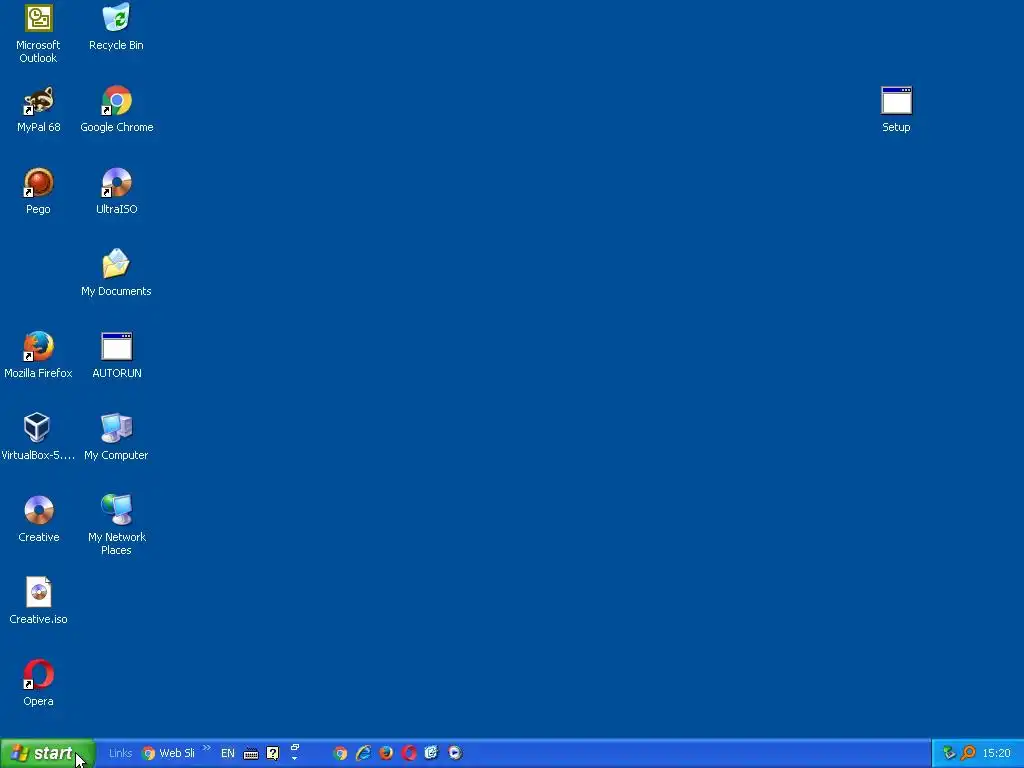Launch Firefox from Quick Launch bar

coord(386,753)
